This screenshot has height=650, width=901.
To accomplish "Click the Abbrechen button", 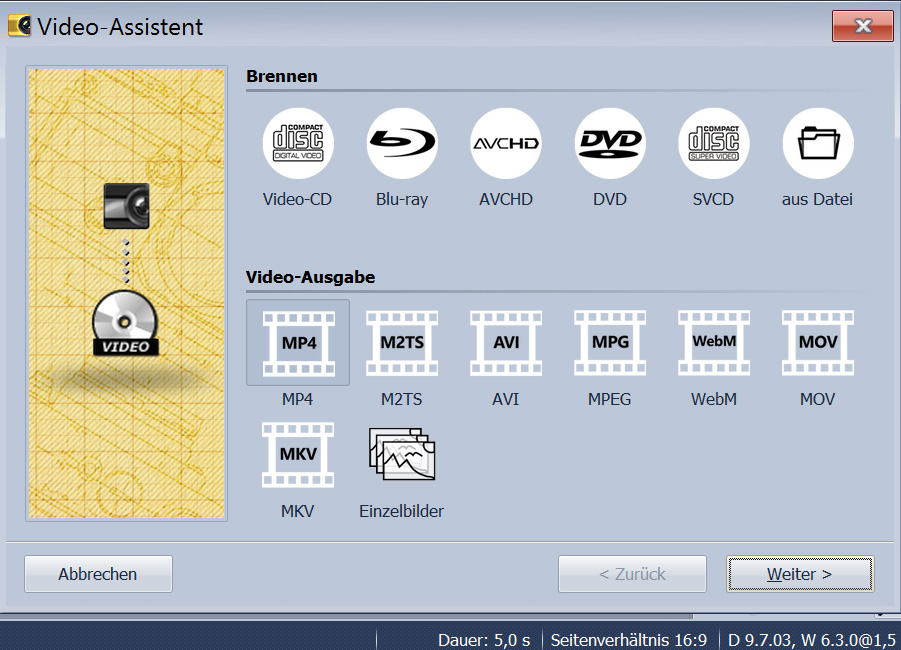I will pos(98,574).
